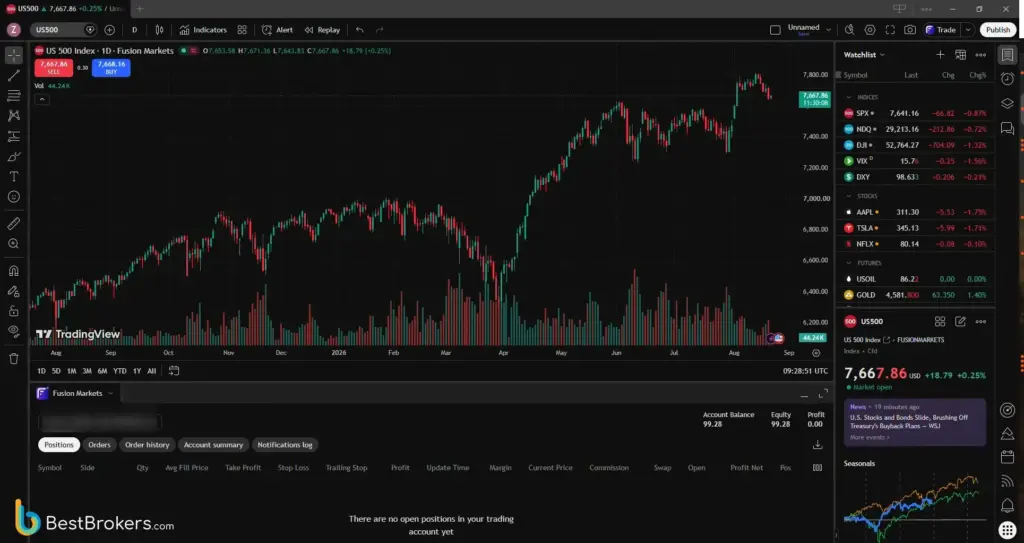The image size is (1024, 543).
Task: Switch to the Order history tab
Action: [147, 445]
